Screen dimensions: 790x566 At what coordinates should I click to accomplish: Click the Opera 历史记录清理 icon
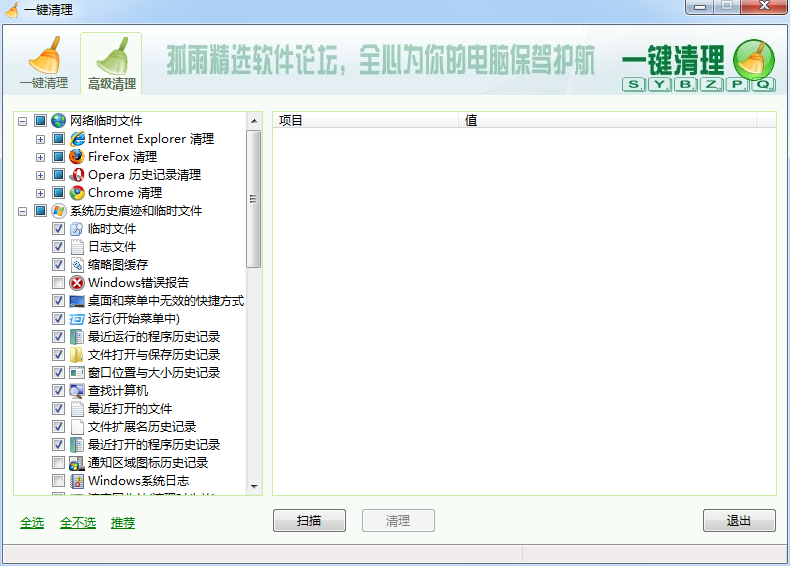click(x=77, y=175)
